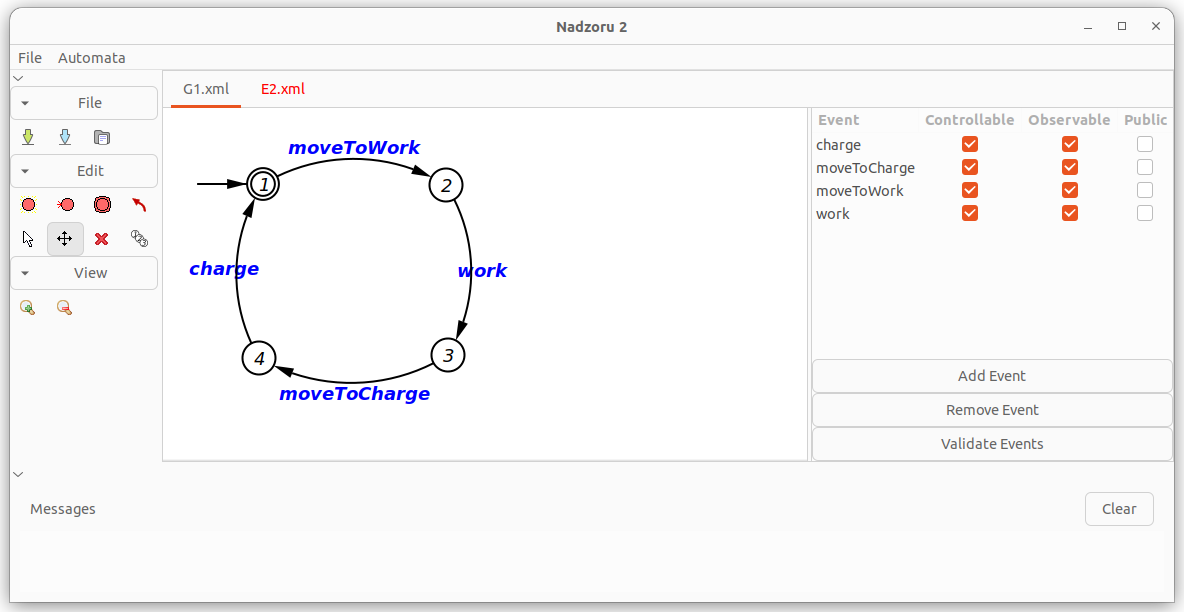Select the red transition arrow tool
Viewport: 1184px width, 612px height.
(139, 205)
